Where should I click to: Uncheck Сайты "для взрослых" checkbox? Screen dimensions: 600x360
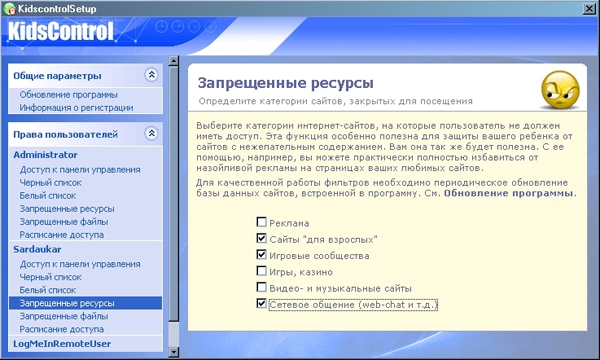(261, 238)
